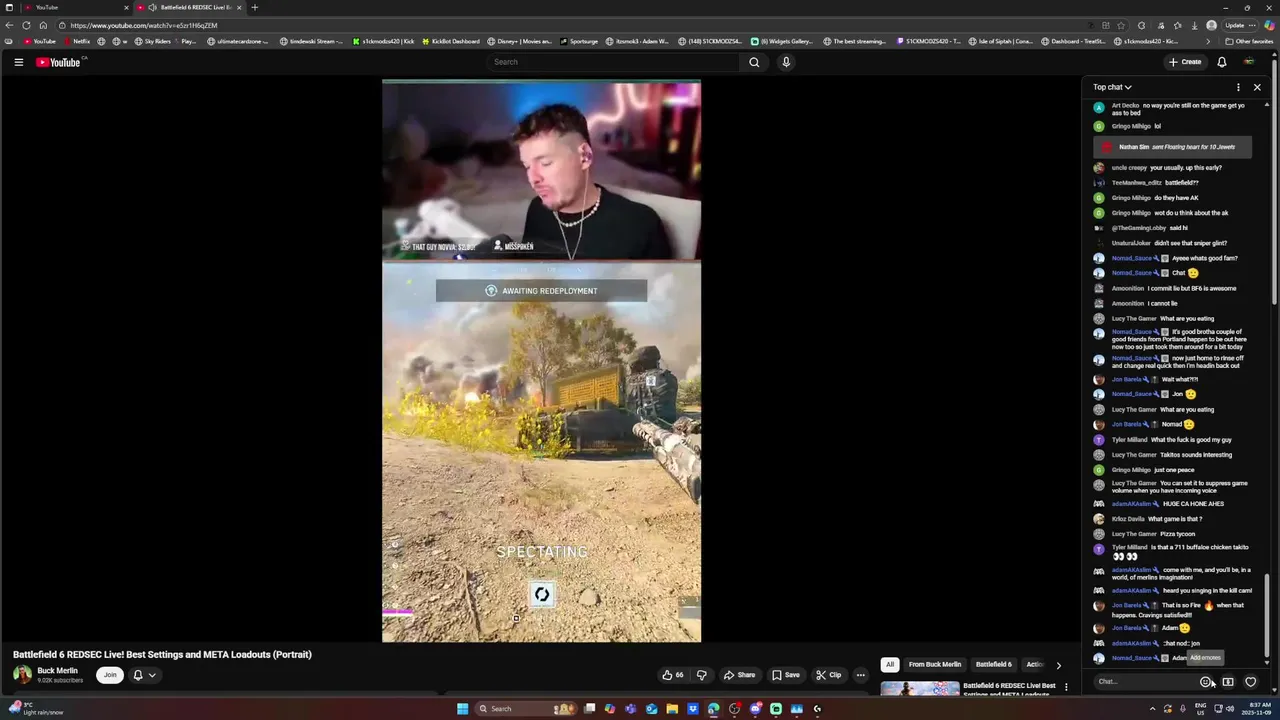1280x720 pixels.
Task: Click the browser address bar URL
Action: tap(144, 25)
